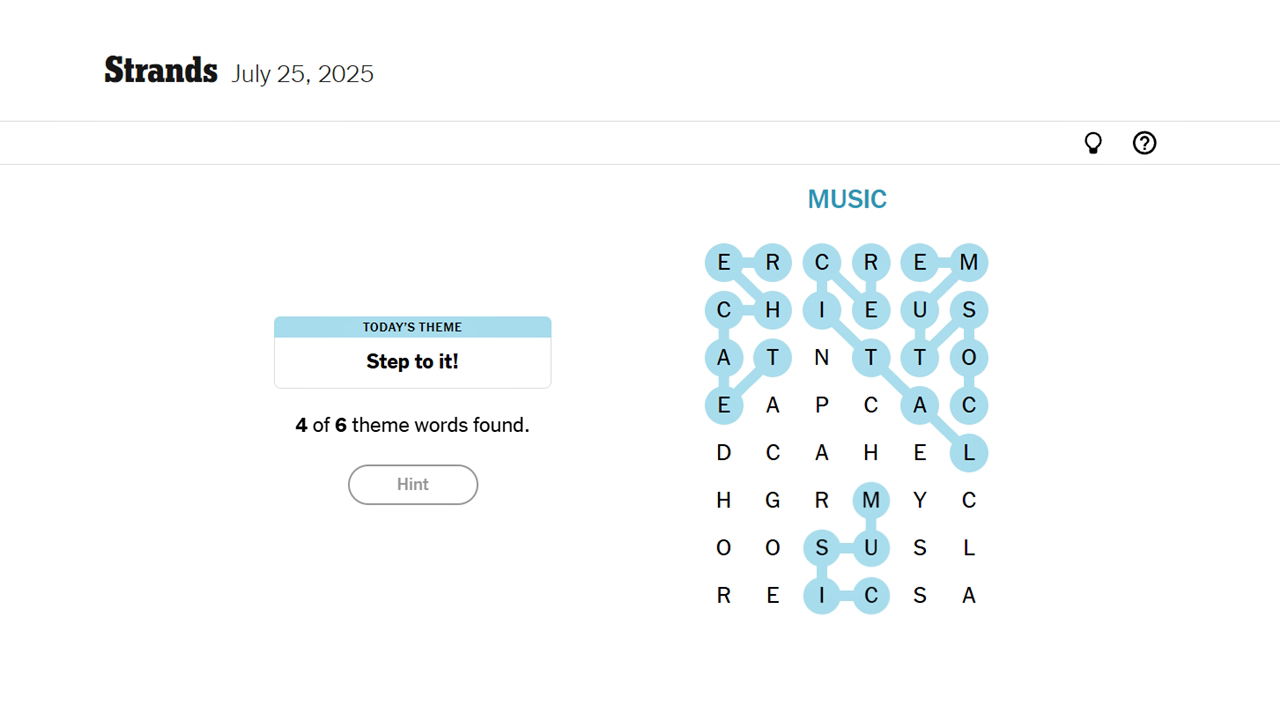Click the Strands logo title
This screenshot has width=1280, height=720.
tap(160, 70)
